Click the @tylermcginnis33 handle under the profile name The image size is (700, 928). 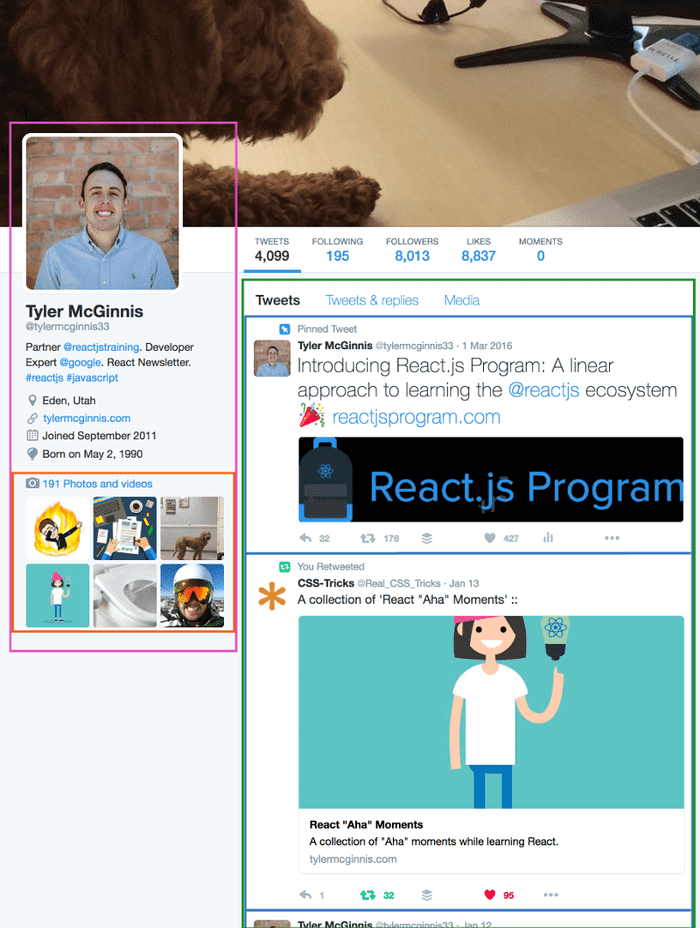coord(67,327)
